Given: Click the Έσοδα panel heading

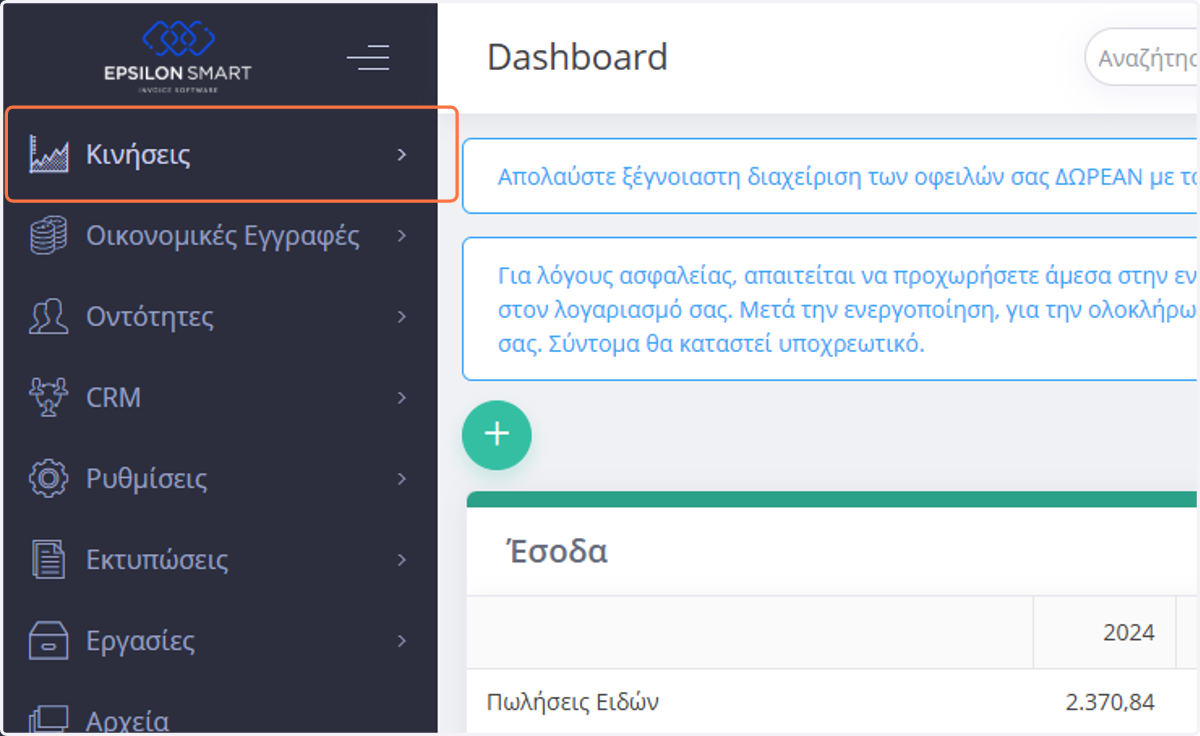Looking at the screenshot, I should point(558,551).
